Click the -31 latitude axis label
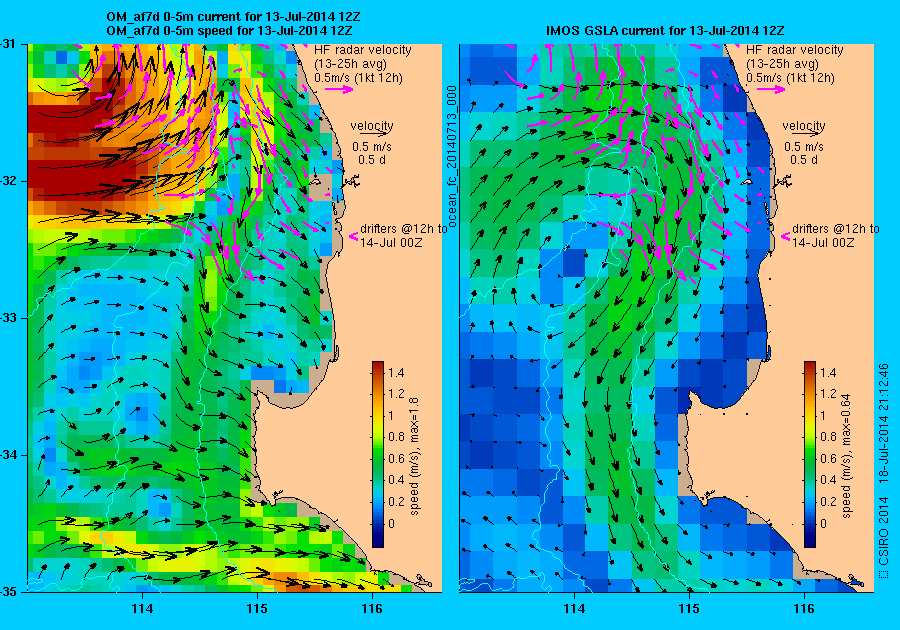This screenshot has width=900, height=630. point(7,44)
